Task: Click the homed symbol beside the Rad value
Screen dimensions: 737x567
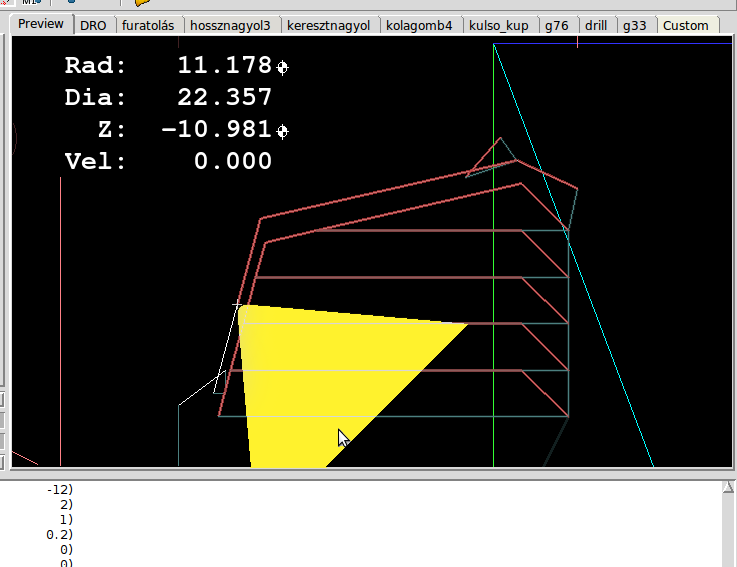Action: point(283,67)
